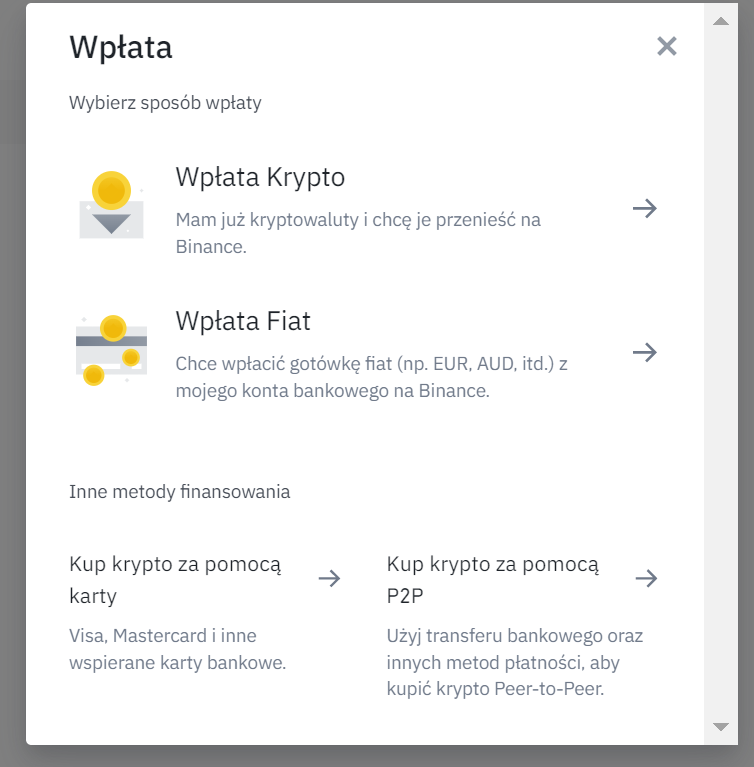This screenshot has height=767, width=754.
Task: Click the 'Wybierz sposób wpłaty' subtitle
Action: click(165, 103)
